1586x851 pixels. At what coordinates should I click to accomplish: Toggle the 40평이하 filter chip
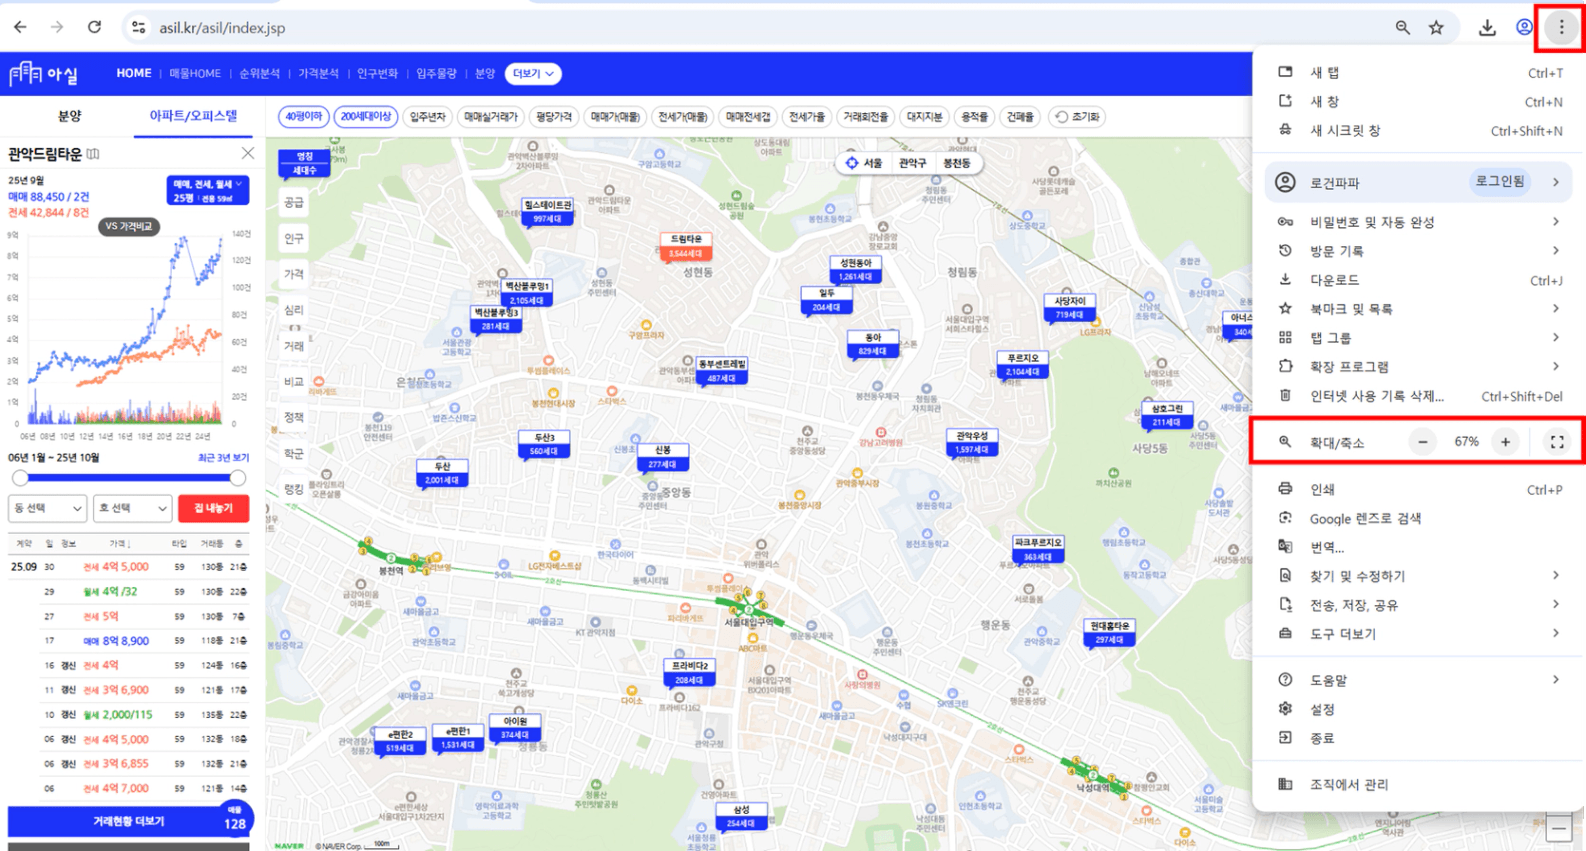pyautogui.click(x=303, y=117)
